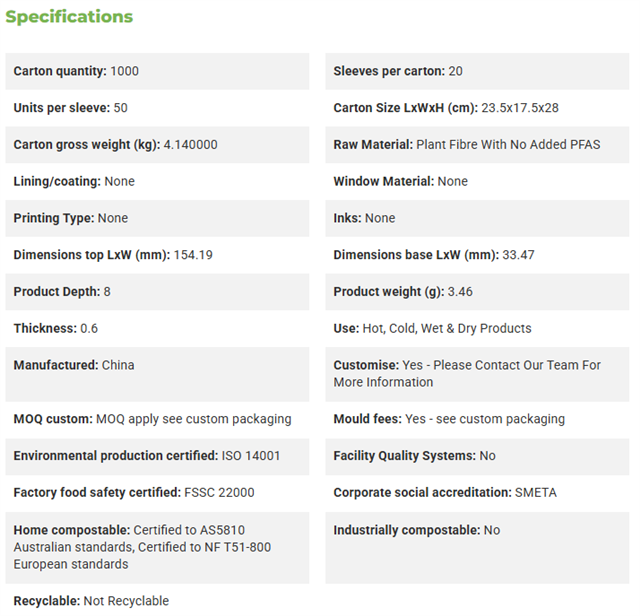Select Use Hot, Cold, Wet & Dry row

(x=477, y=328)
